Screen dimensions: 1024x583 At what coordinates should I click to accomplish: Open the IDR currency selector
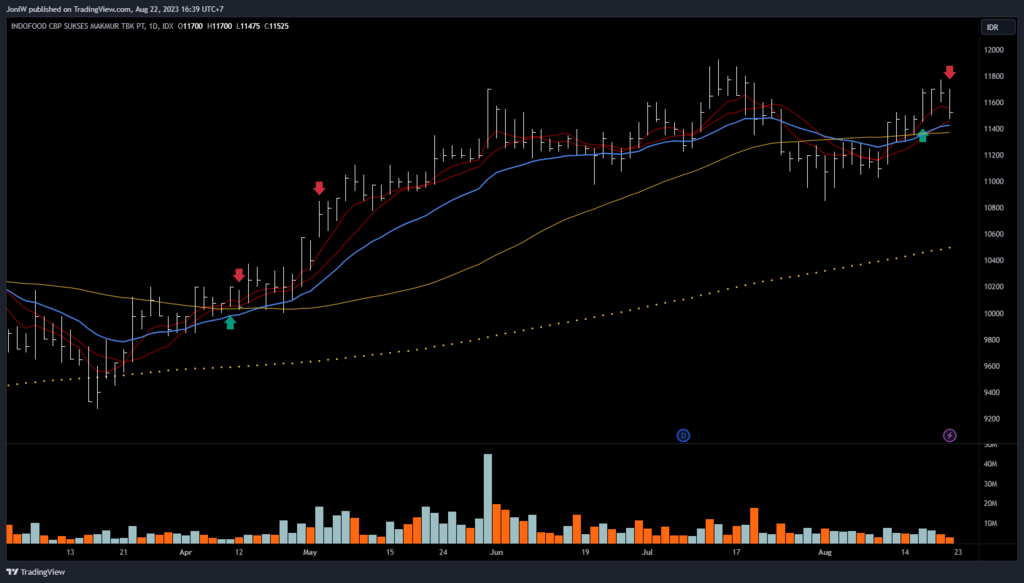pos(992,27)
